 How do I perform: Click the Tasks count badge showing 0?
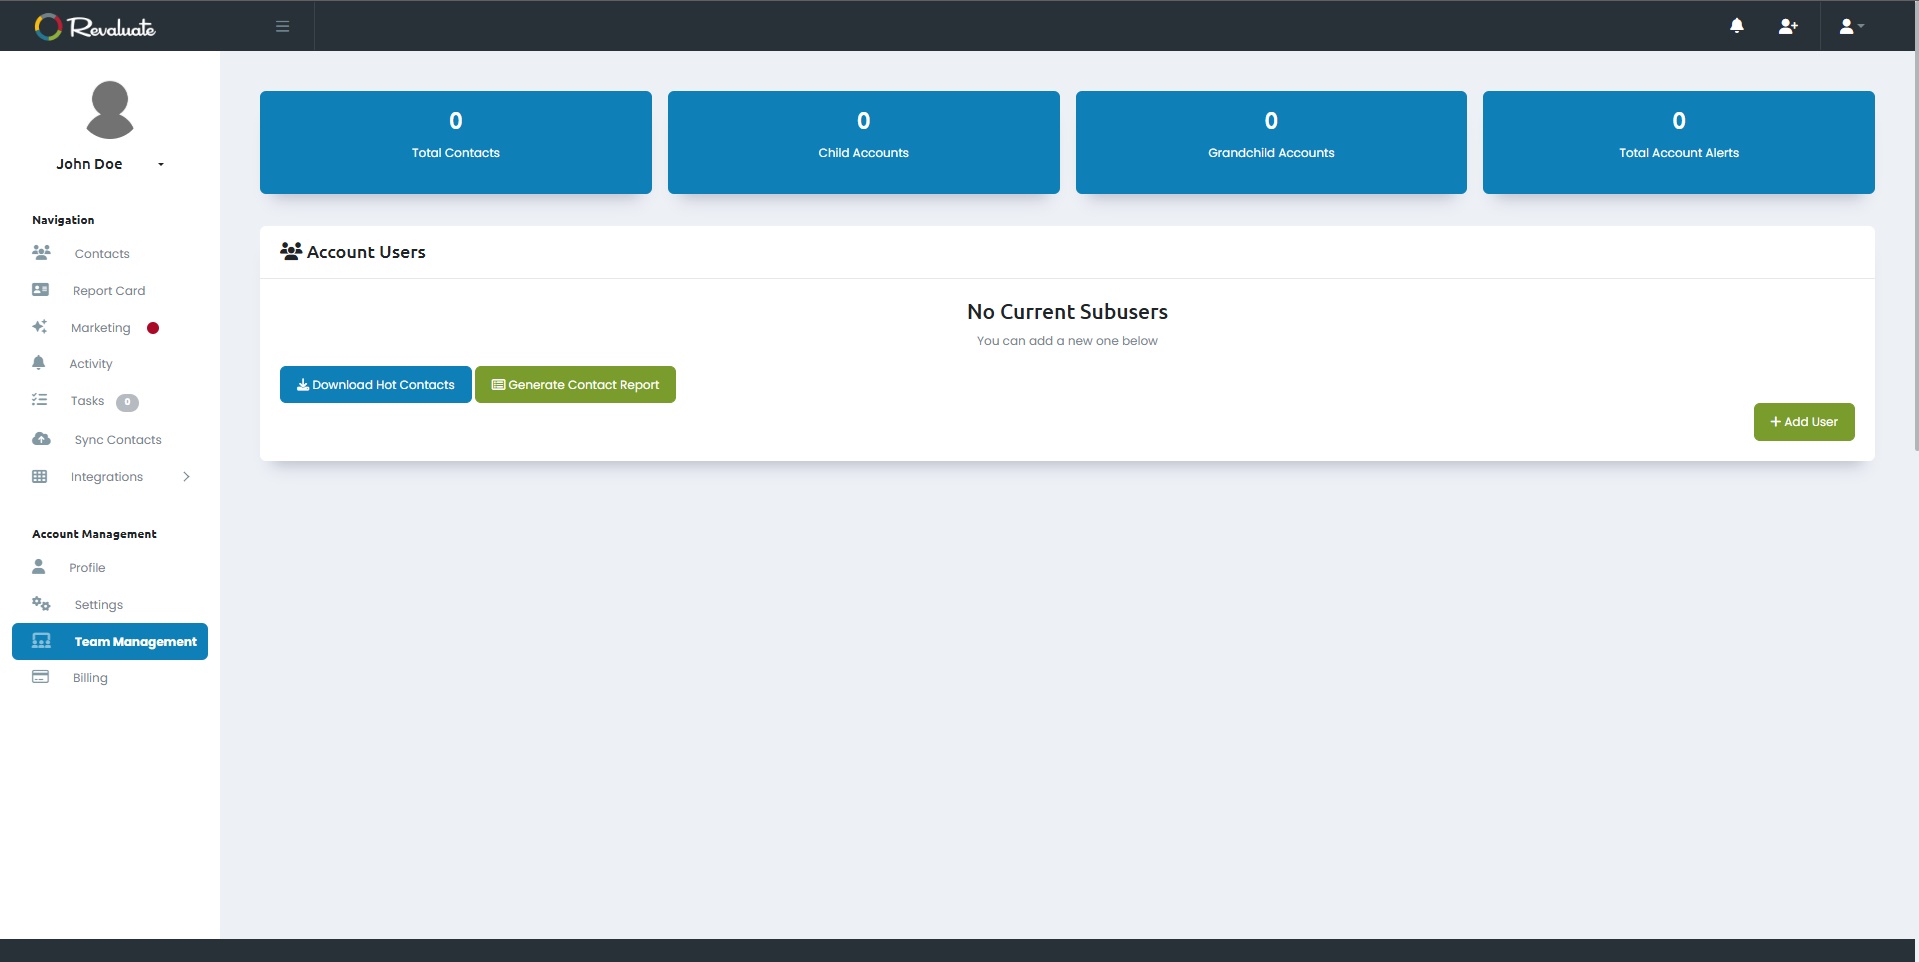pos(127,402)
